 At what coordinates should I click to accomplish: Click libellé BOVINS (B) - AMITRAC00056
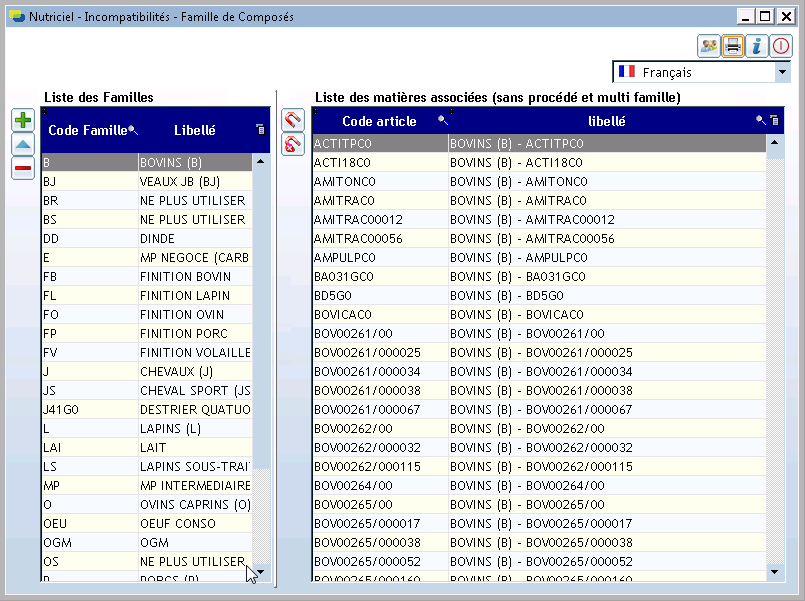pyautogui.click(x=607, y=239)
